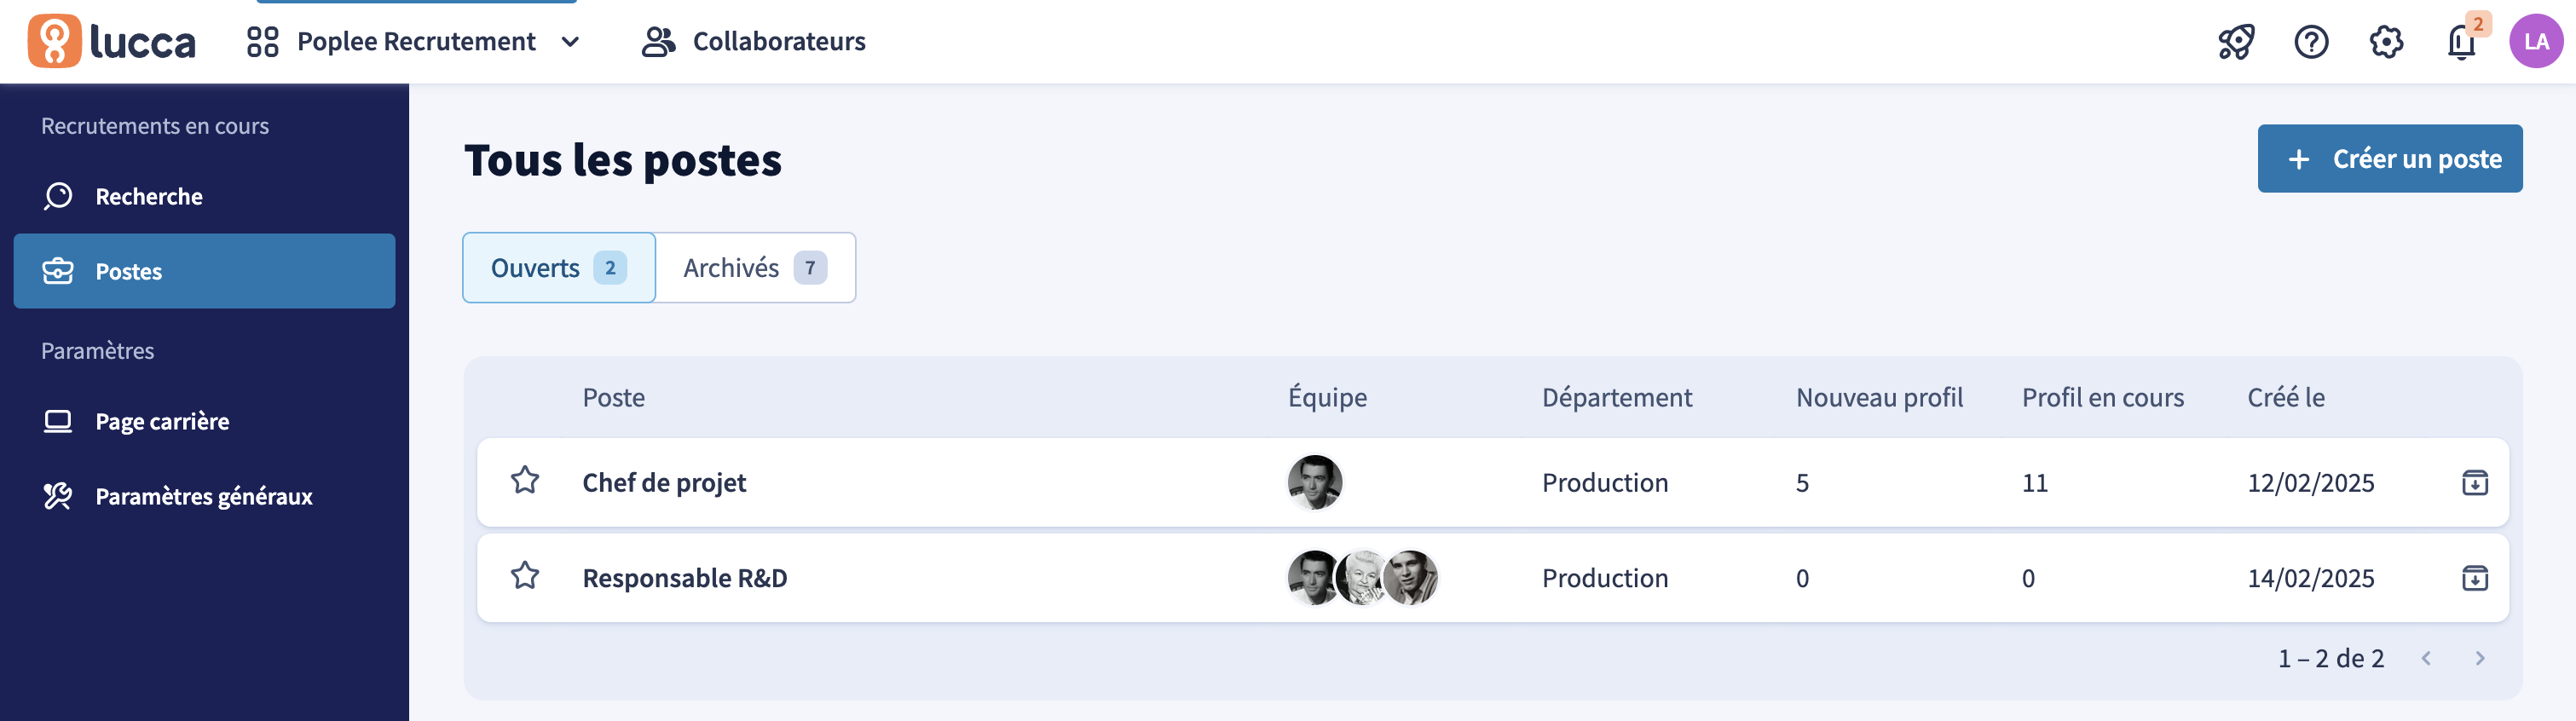Image resolution: width=2576 pixels, height=721 pixels.
Task: Open the settings gear icon
Action: 2386,42
